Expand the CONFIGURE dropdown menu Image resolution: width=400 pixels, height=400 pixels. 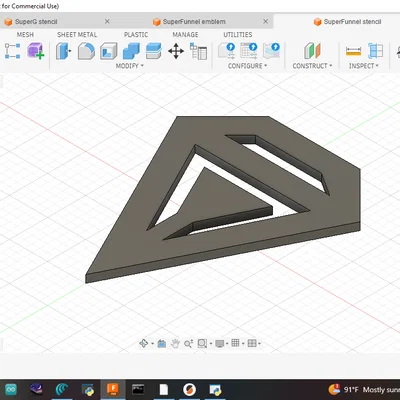[x=248, y=66]
